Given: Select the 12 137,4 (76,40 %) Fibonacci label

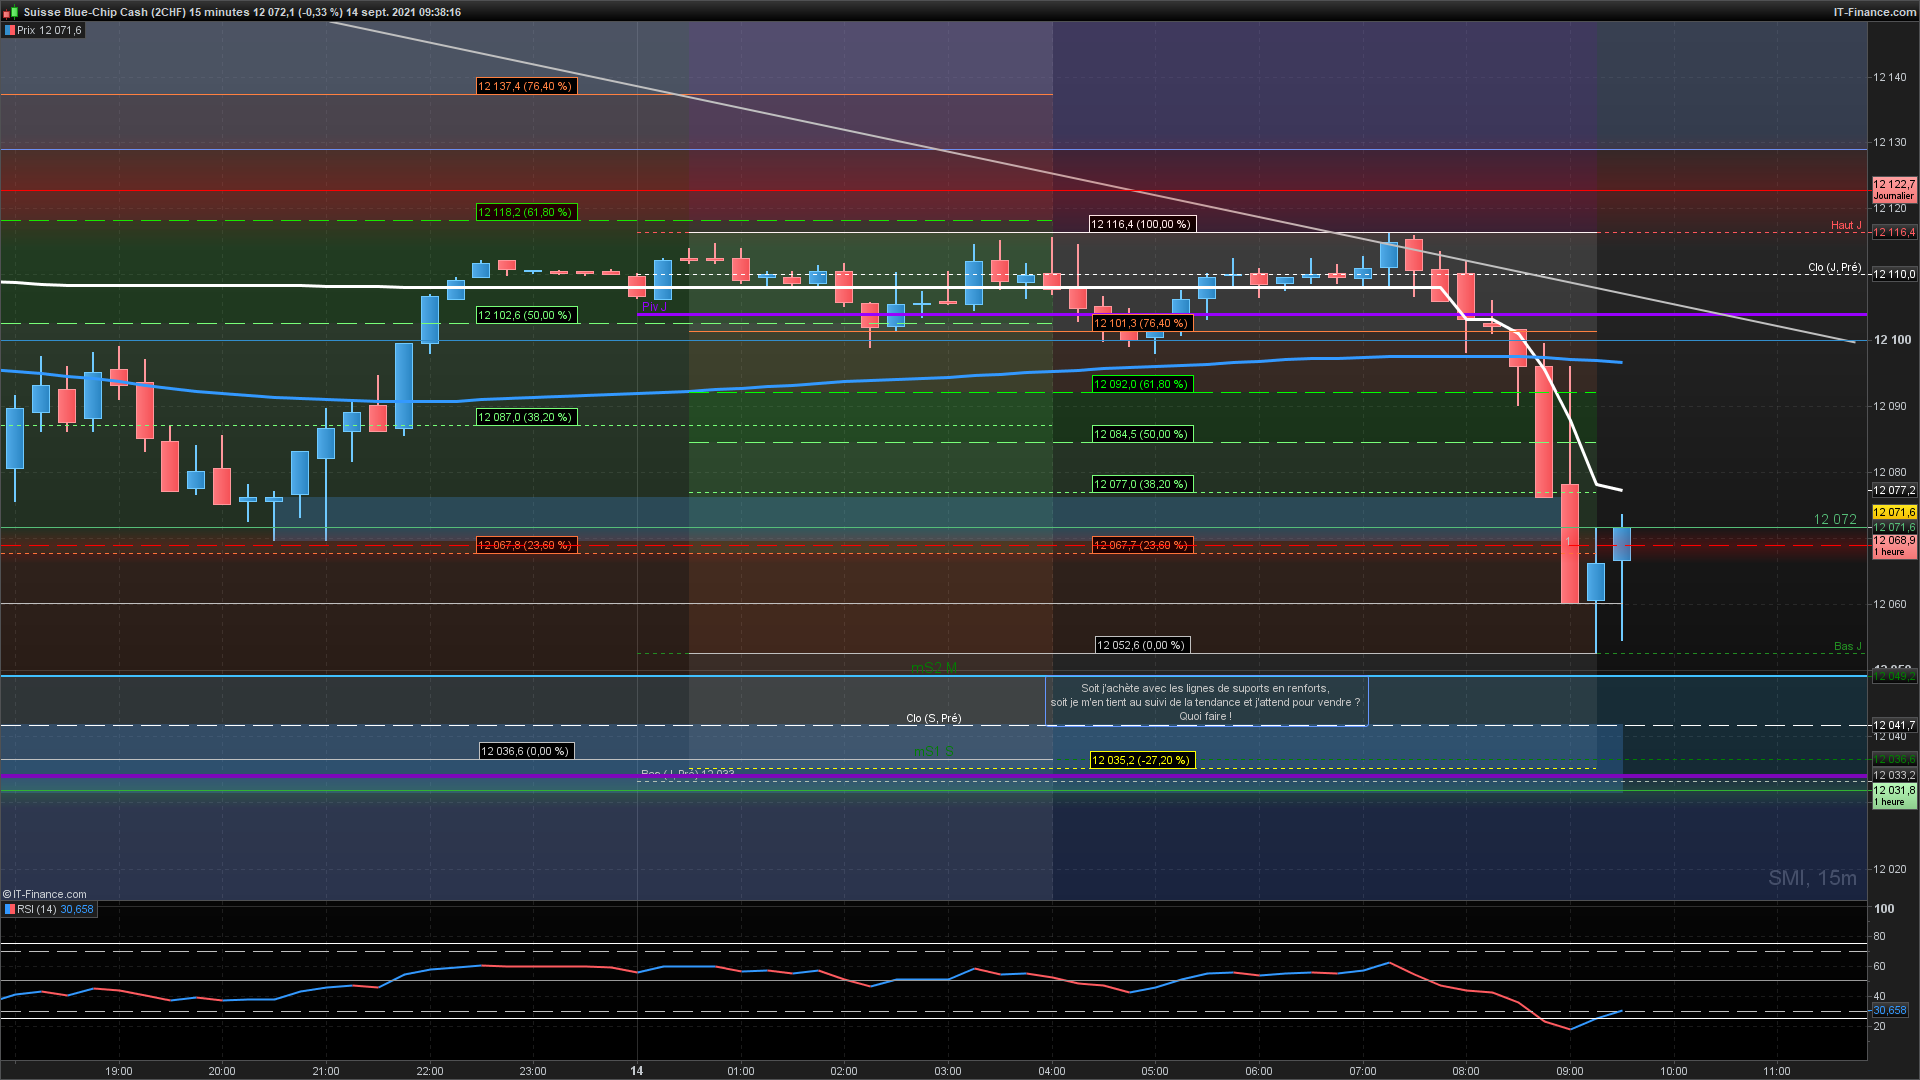Looking at the screenshot, I should [524, 86].
